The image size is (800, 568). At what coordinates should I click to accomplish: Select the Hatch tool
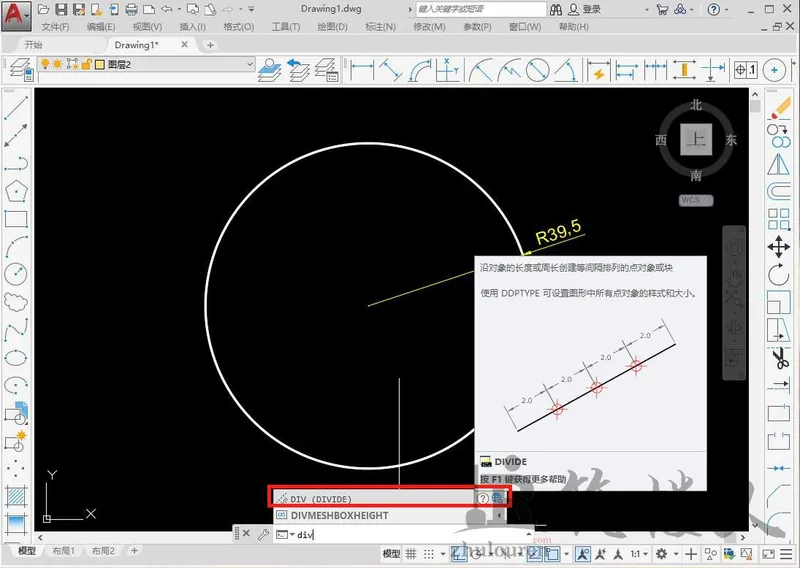coord(16,496)
